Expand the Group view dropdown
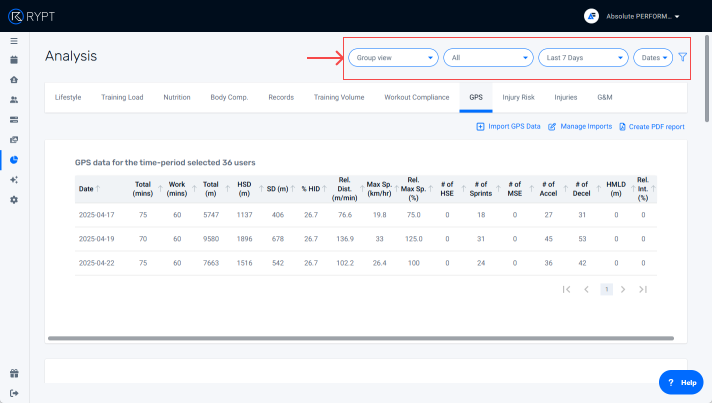This screenshot has width=712, height=403. (393, 58)
